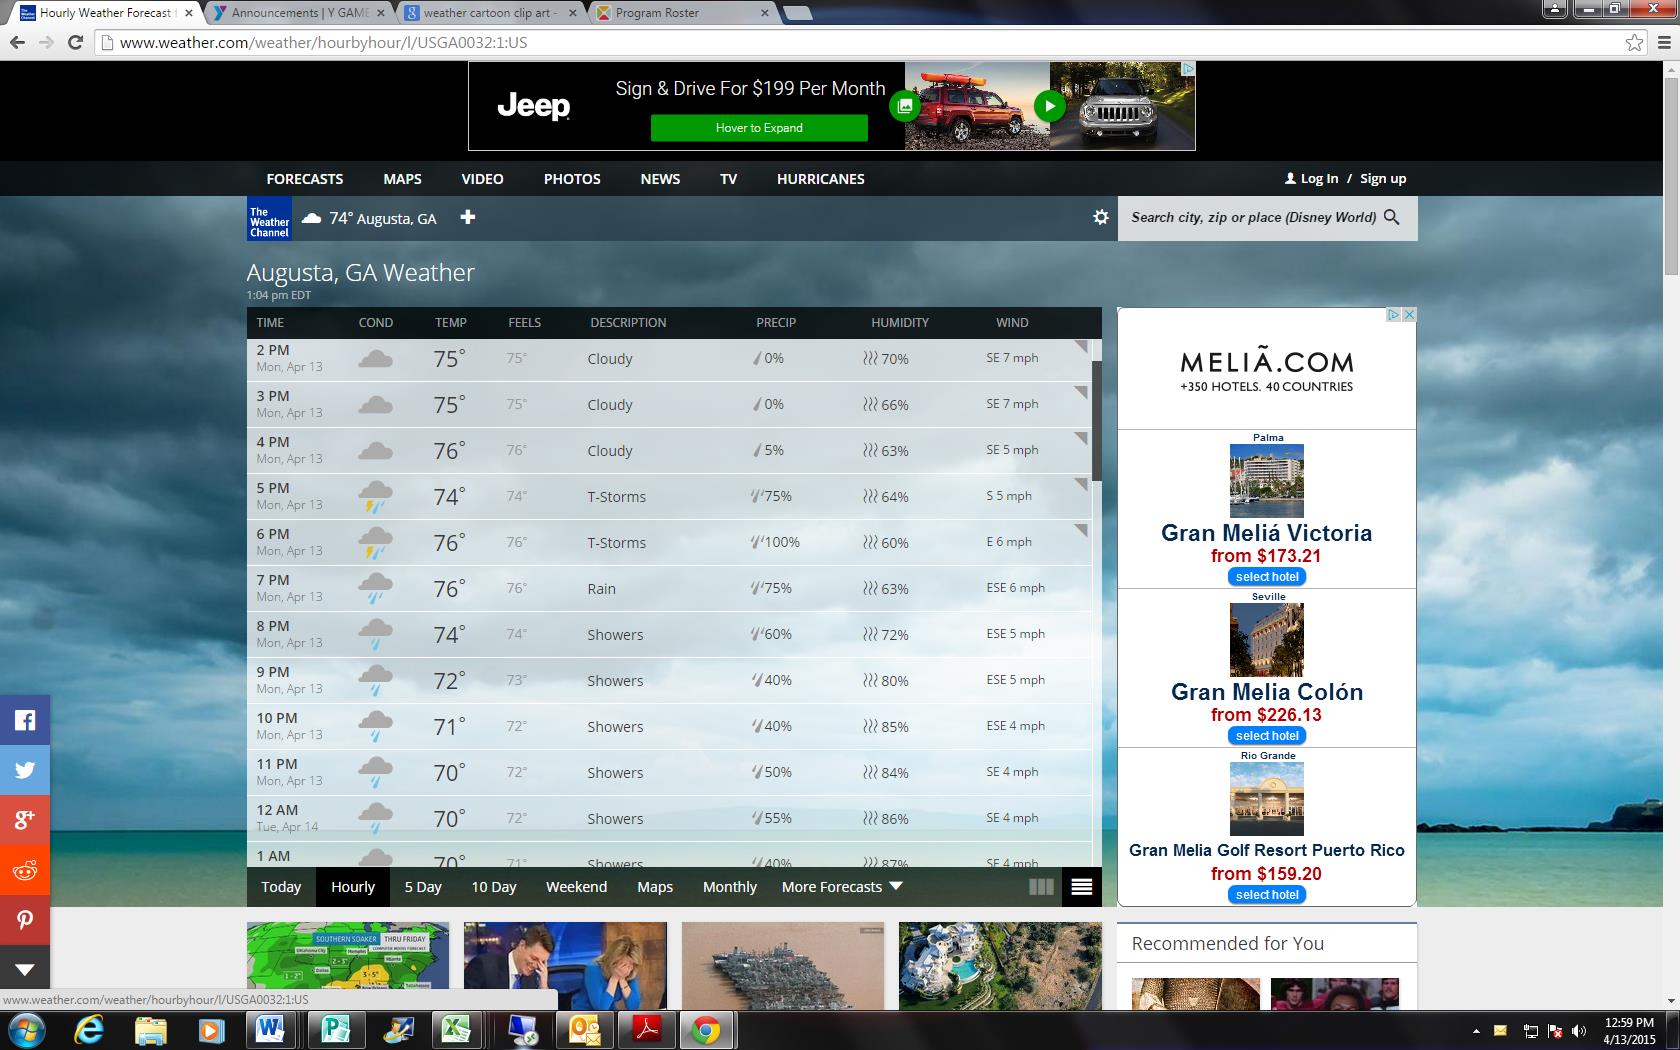Share the page via the Facebook icon
The width and height of the screenshot is (1680, 1050).
point(25,720)
